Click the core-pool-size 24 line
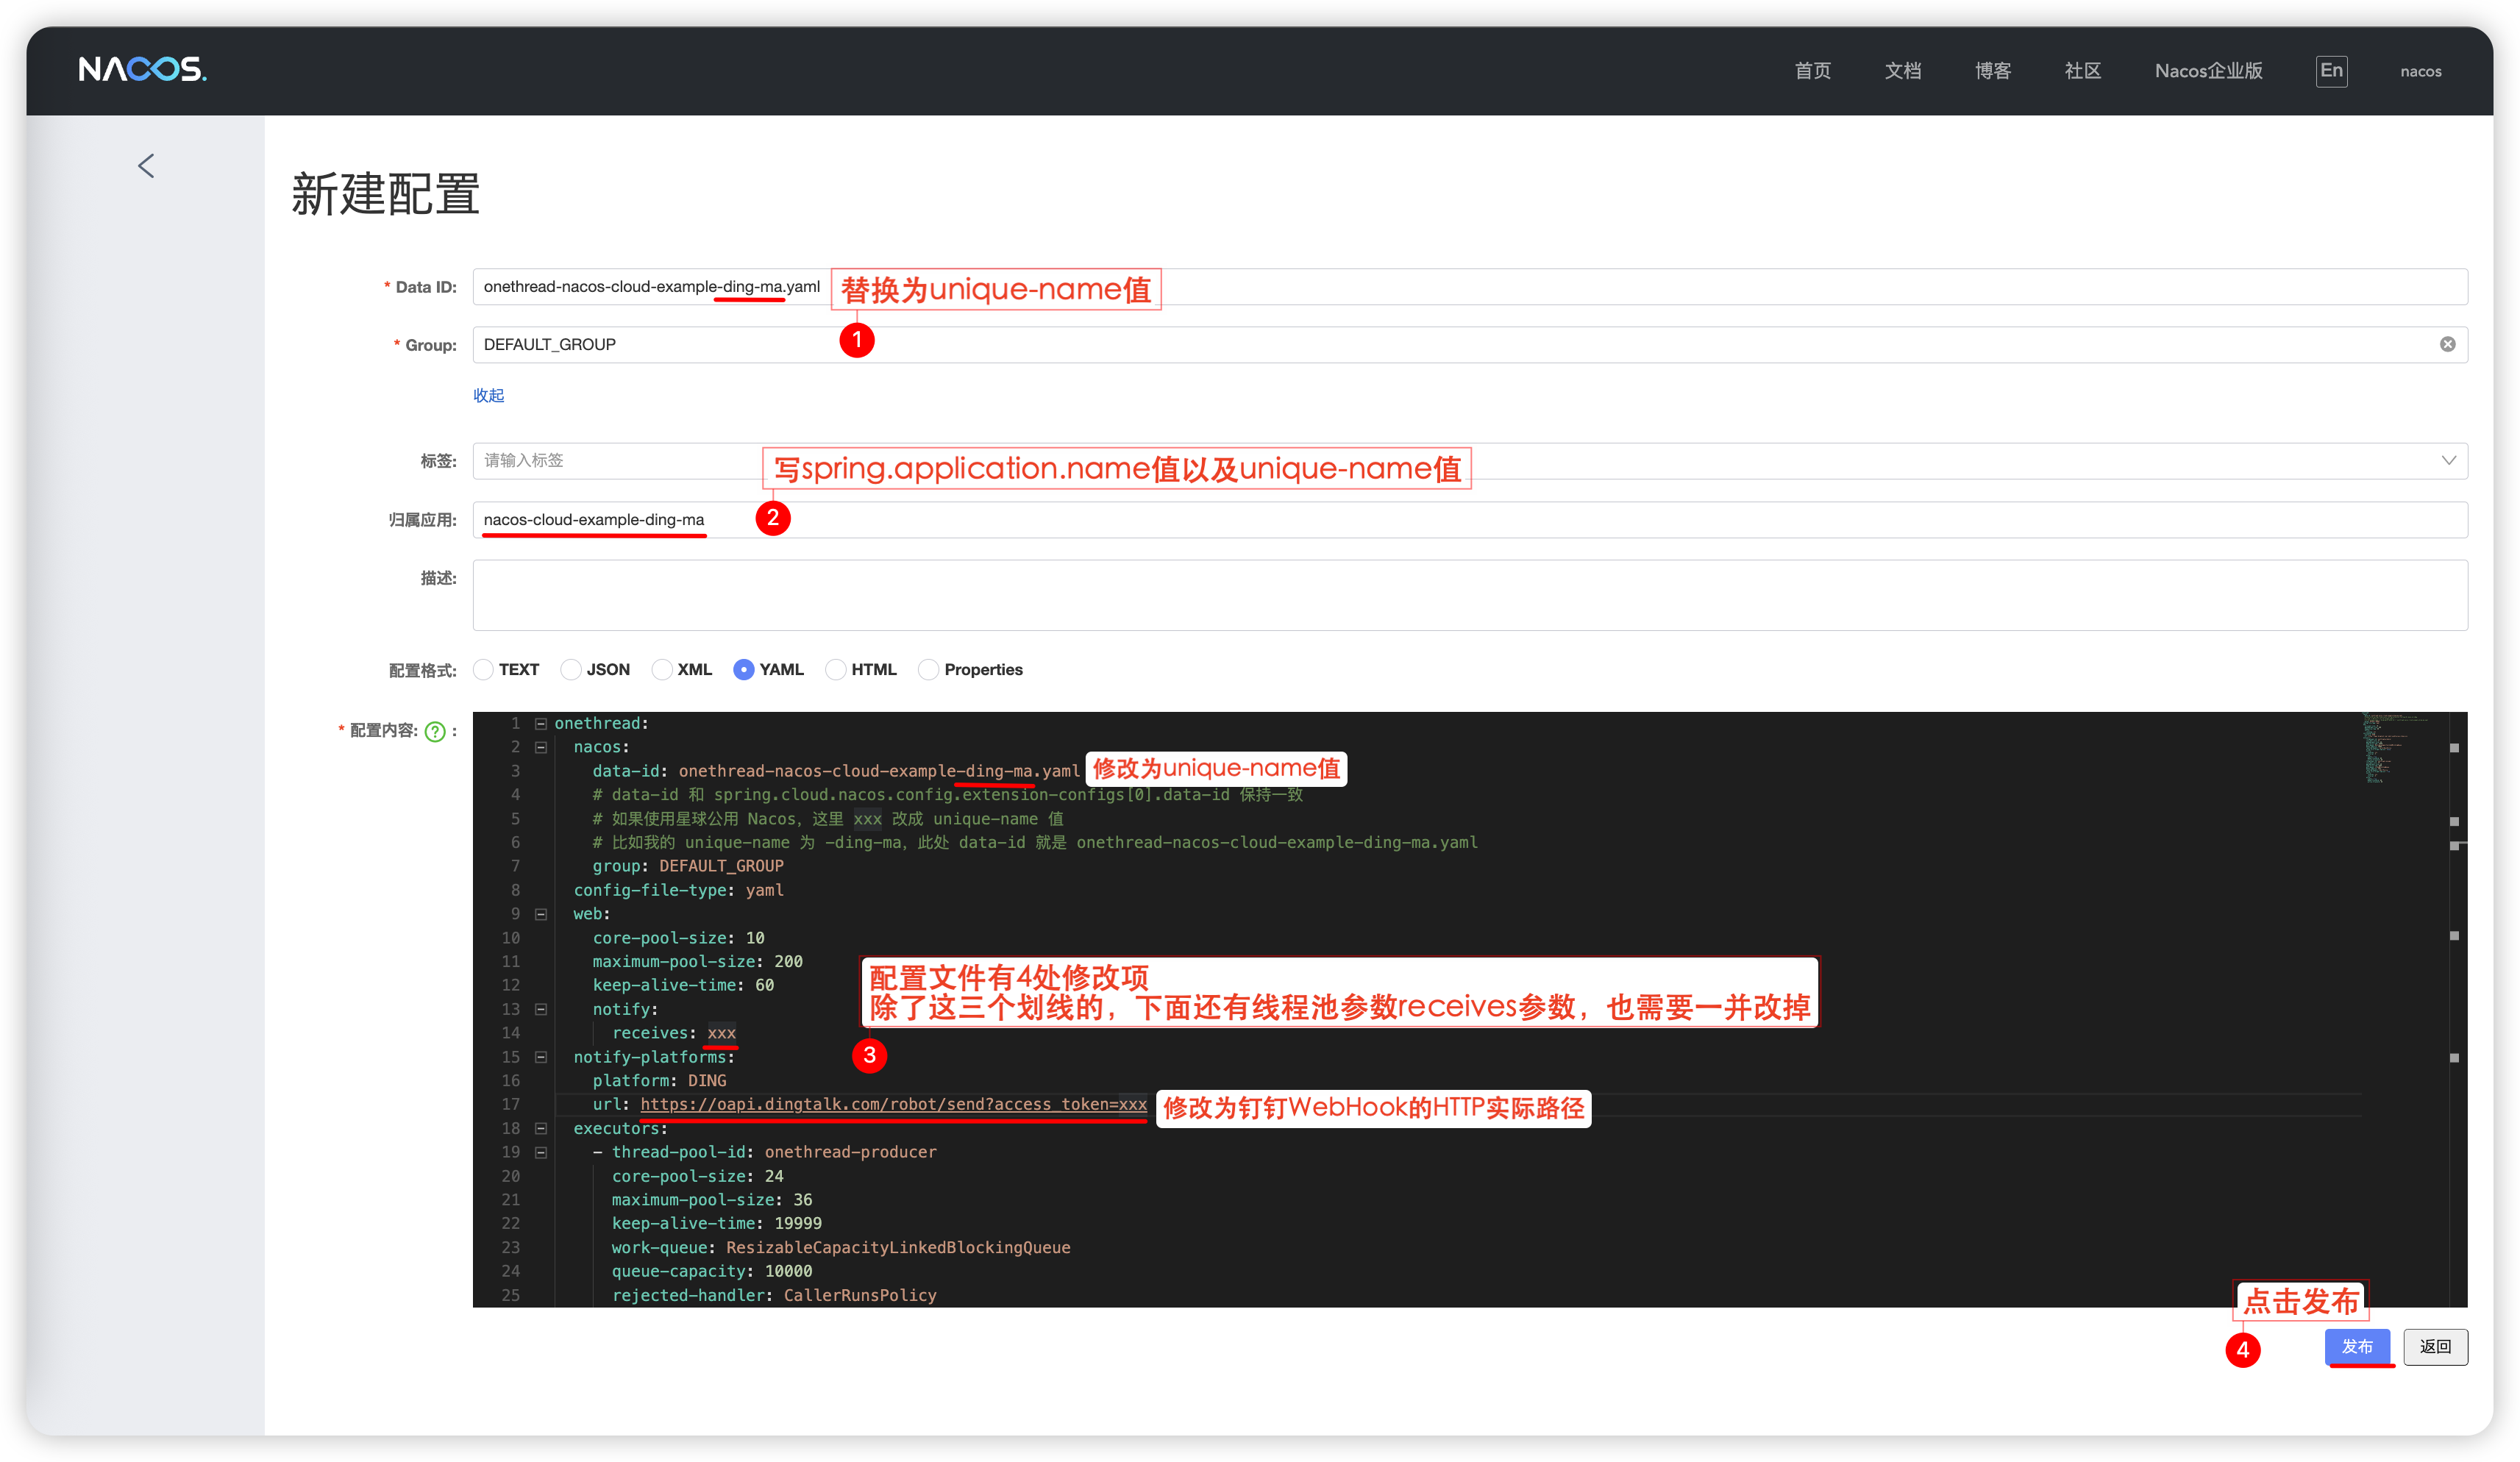The height and width of the screenshot is (1462, 2520). (698, 1176)
